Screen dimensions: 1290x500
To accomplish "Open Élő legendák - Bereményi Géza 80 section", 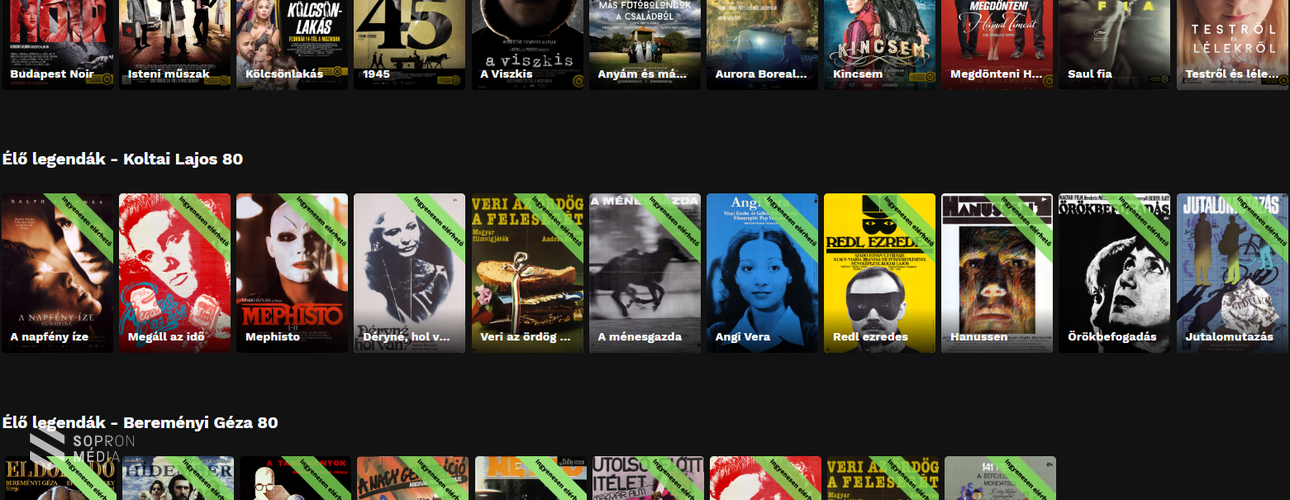I will tap(140, 423).
